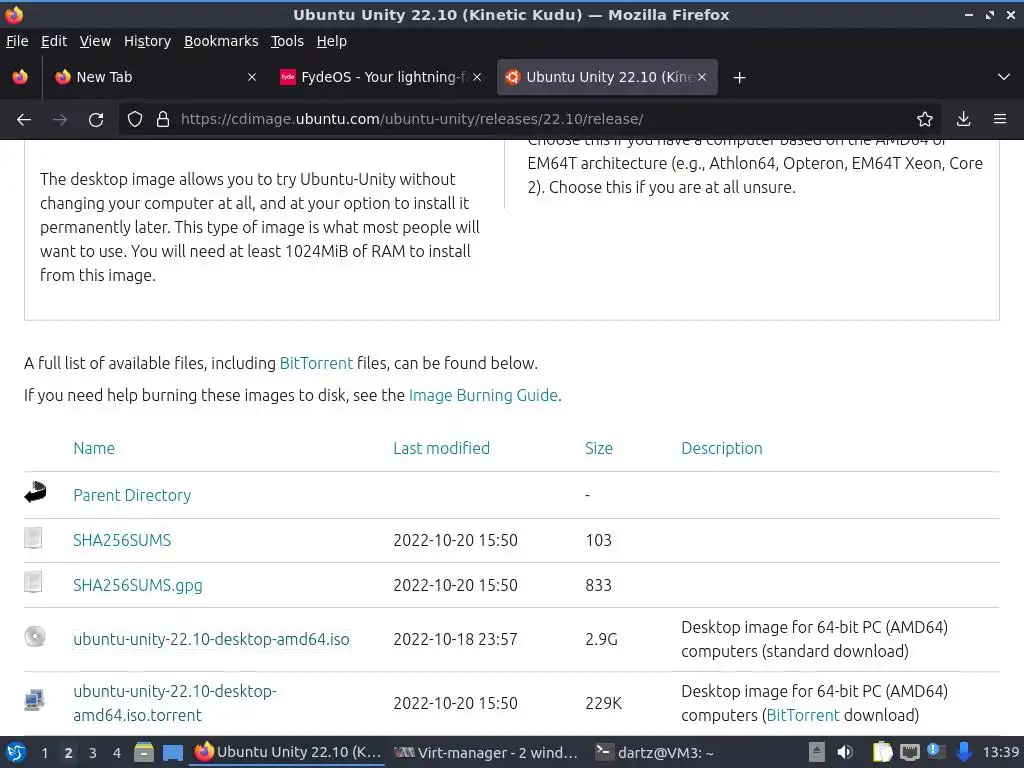Viewport: 1024px width, 768px height.
Task: Open clipboard manager tray icon
Action: [882, 752]
